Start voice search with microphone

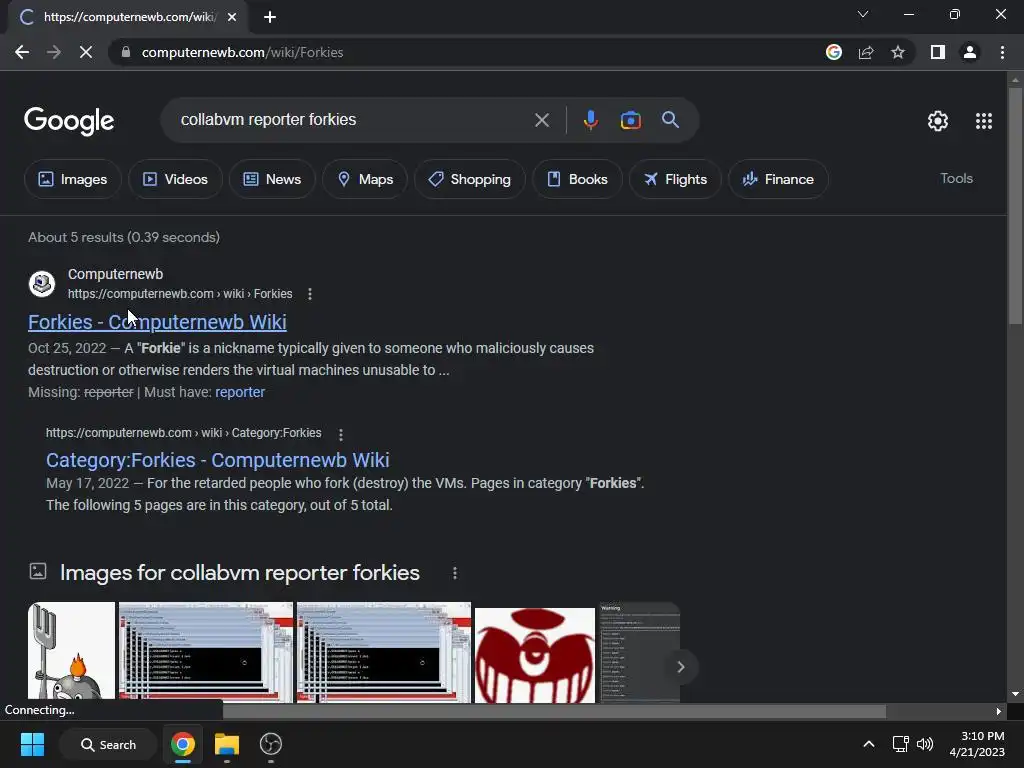point(590,120)
